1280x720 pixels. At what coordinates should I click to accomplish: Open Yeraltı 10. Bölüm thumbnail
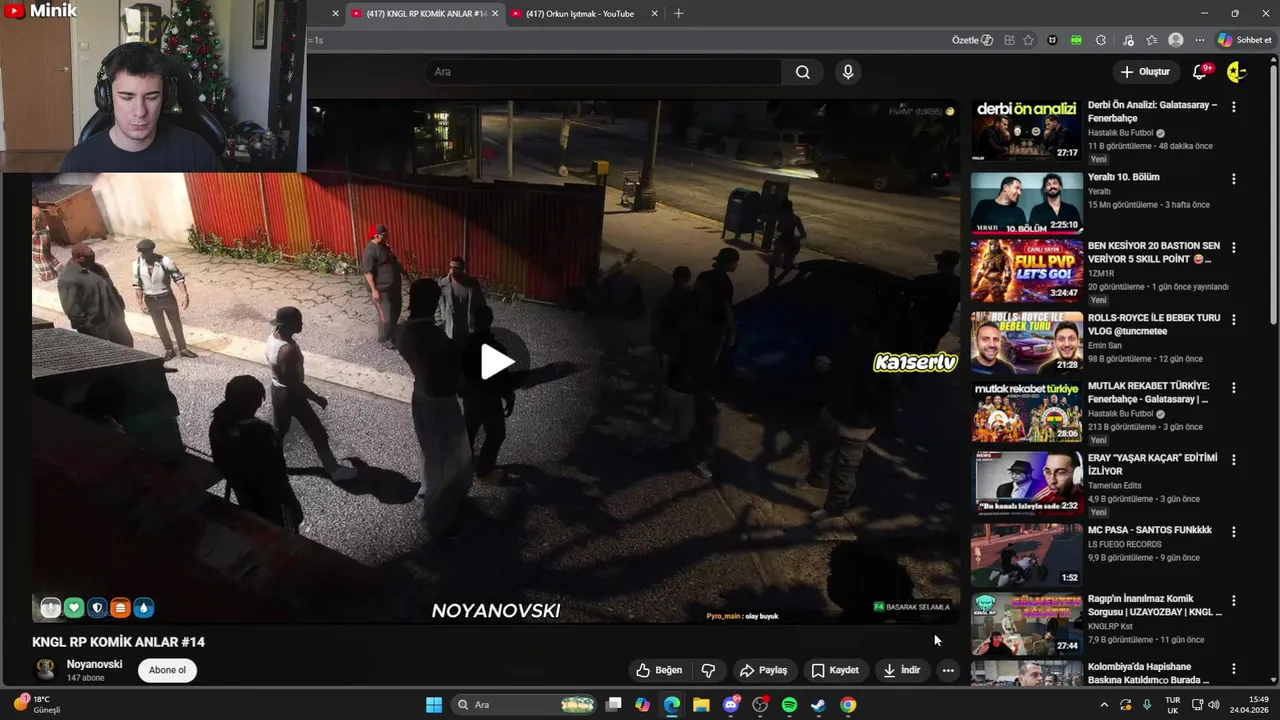(1026, 203)
